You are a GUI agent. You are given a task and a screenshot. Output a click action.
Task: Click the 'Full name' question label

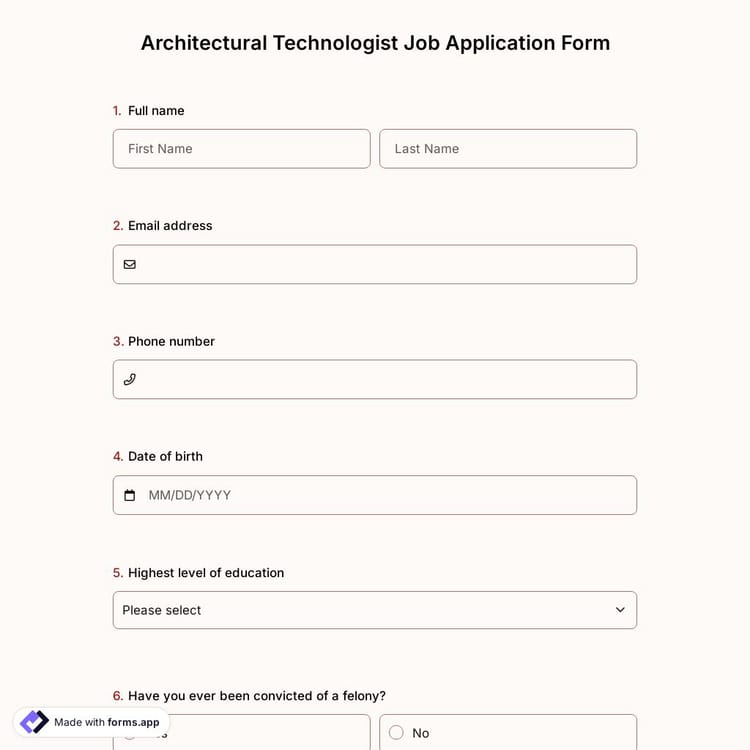pos(156,111)
